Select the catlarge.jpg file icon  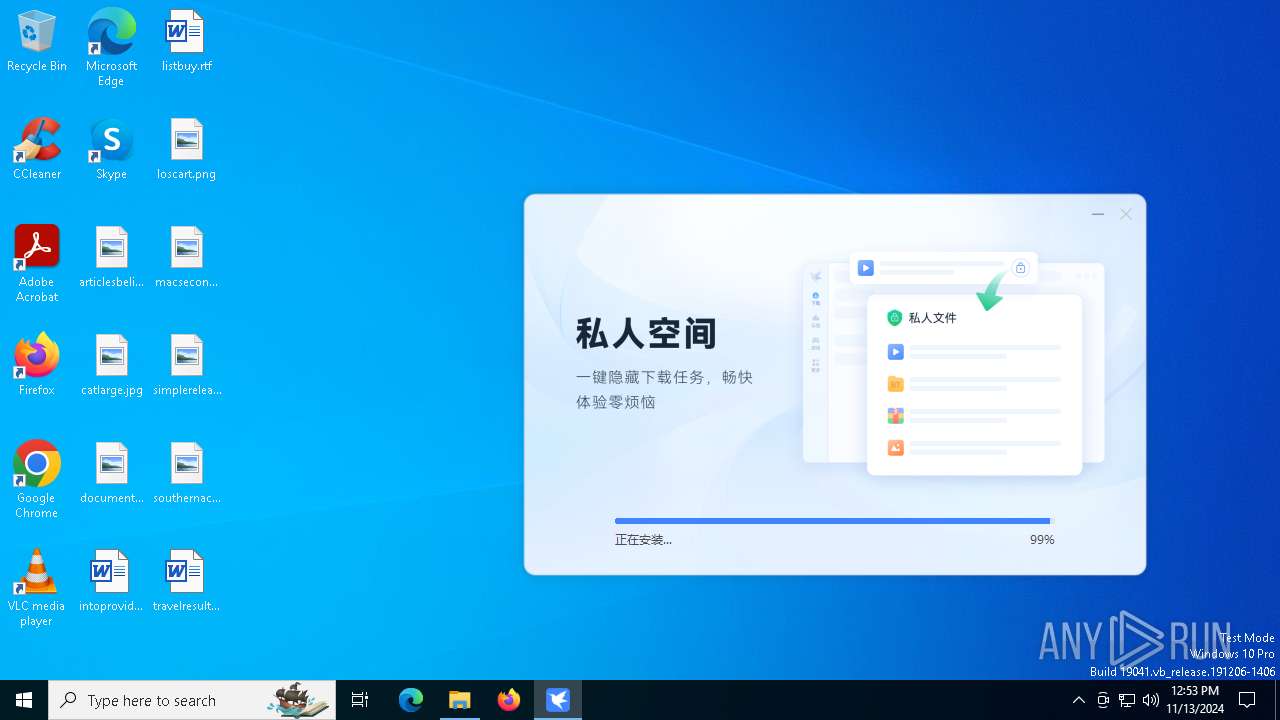[111, 365]
